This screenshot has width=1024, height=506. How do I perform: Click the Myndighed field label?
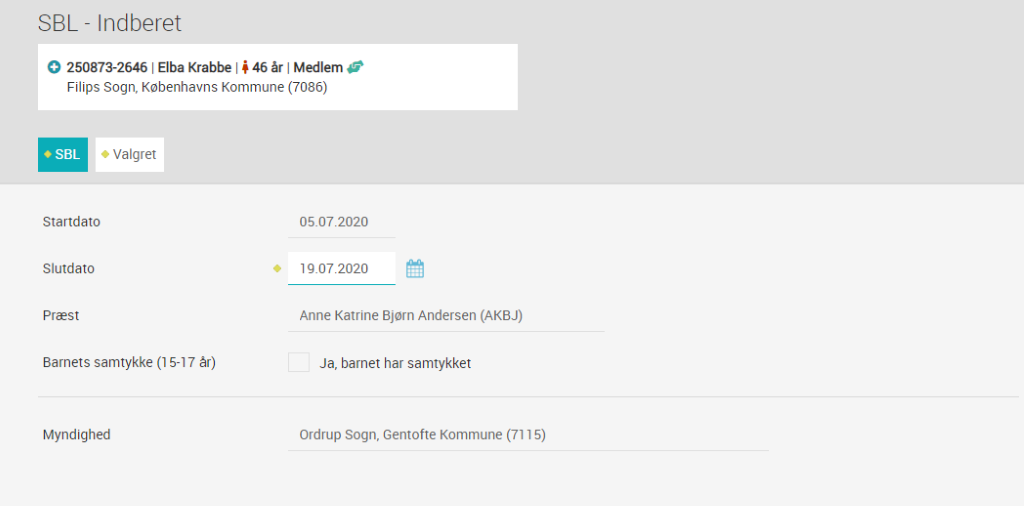point(76,435)
